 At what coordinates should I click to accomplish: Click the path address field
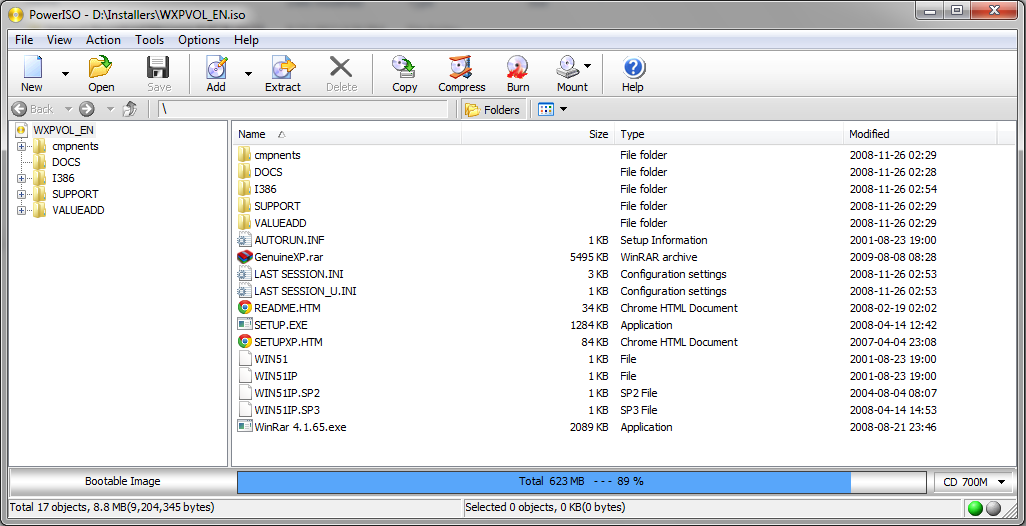[303, 109]
